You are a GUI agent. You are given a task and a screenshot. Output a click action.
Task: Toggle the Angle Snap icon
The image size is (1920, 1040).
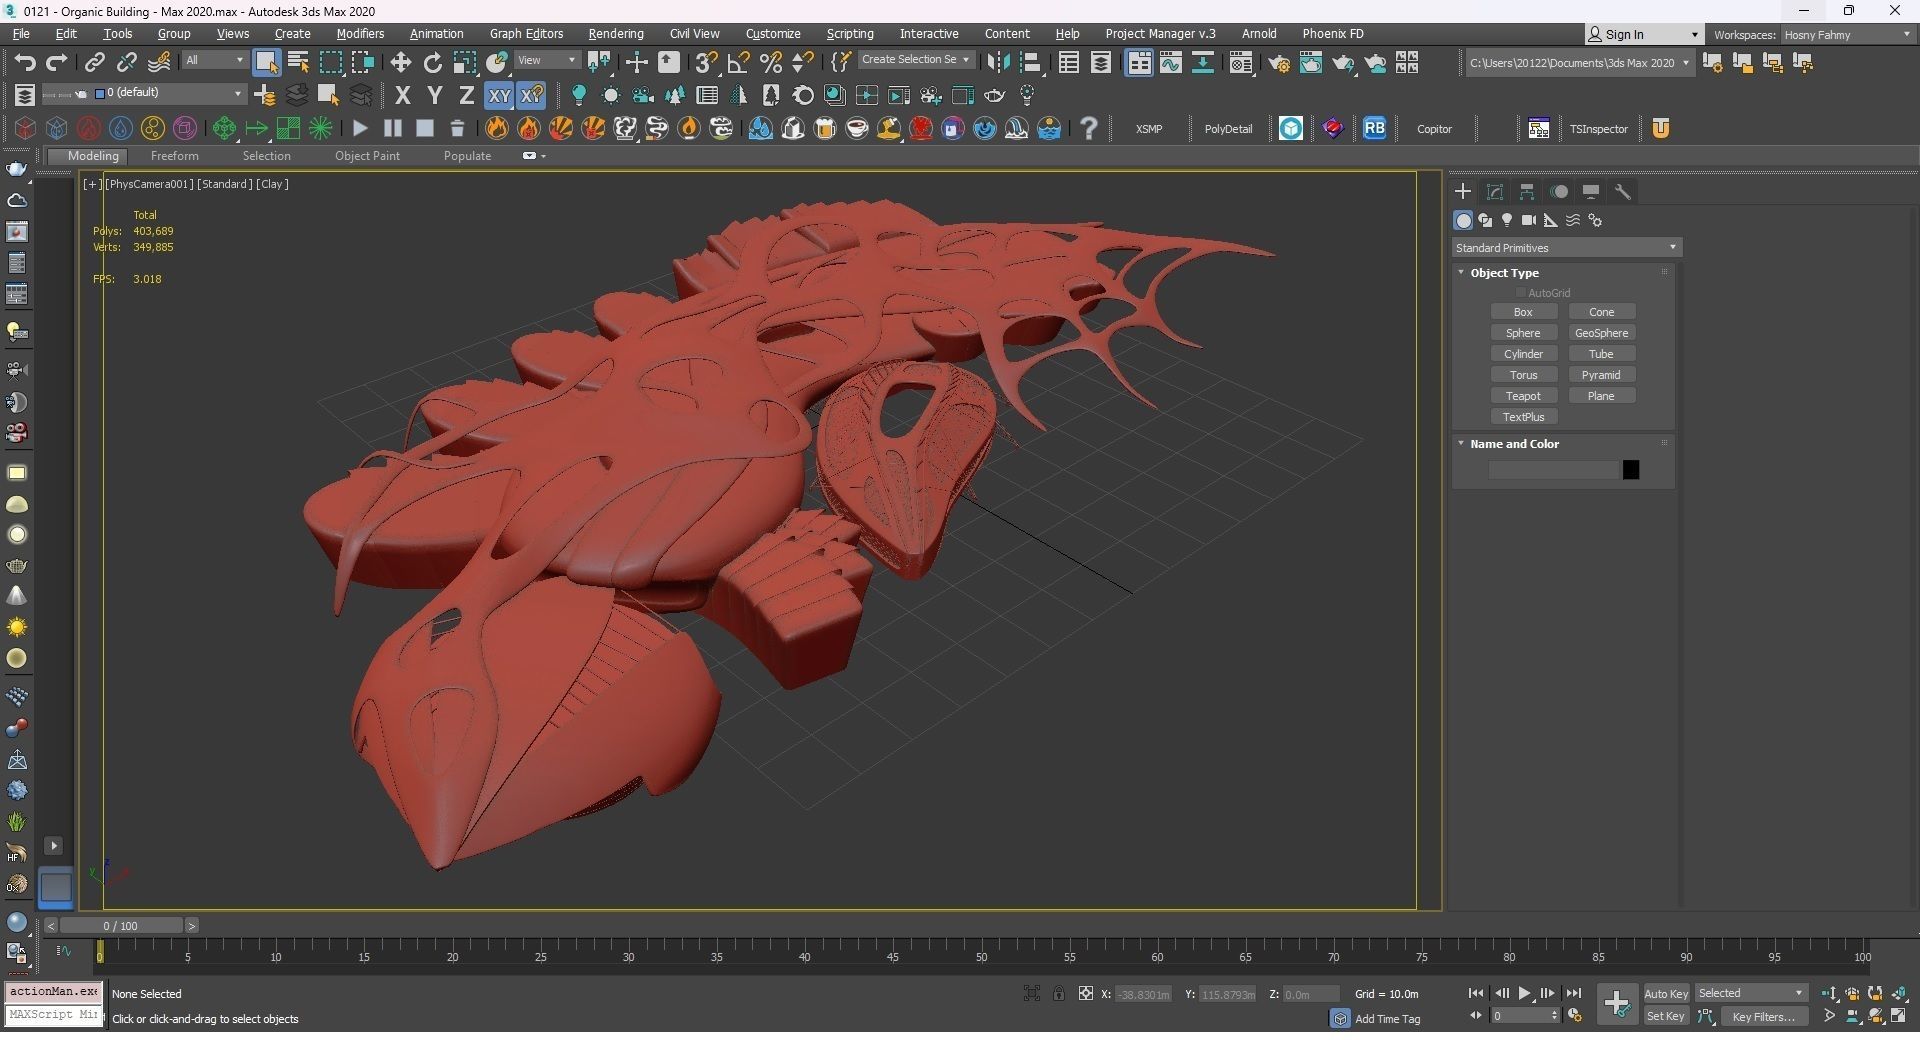pos(738,63)
